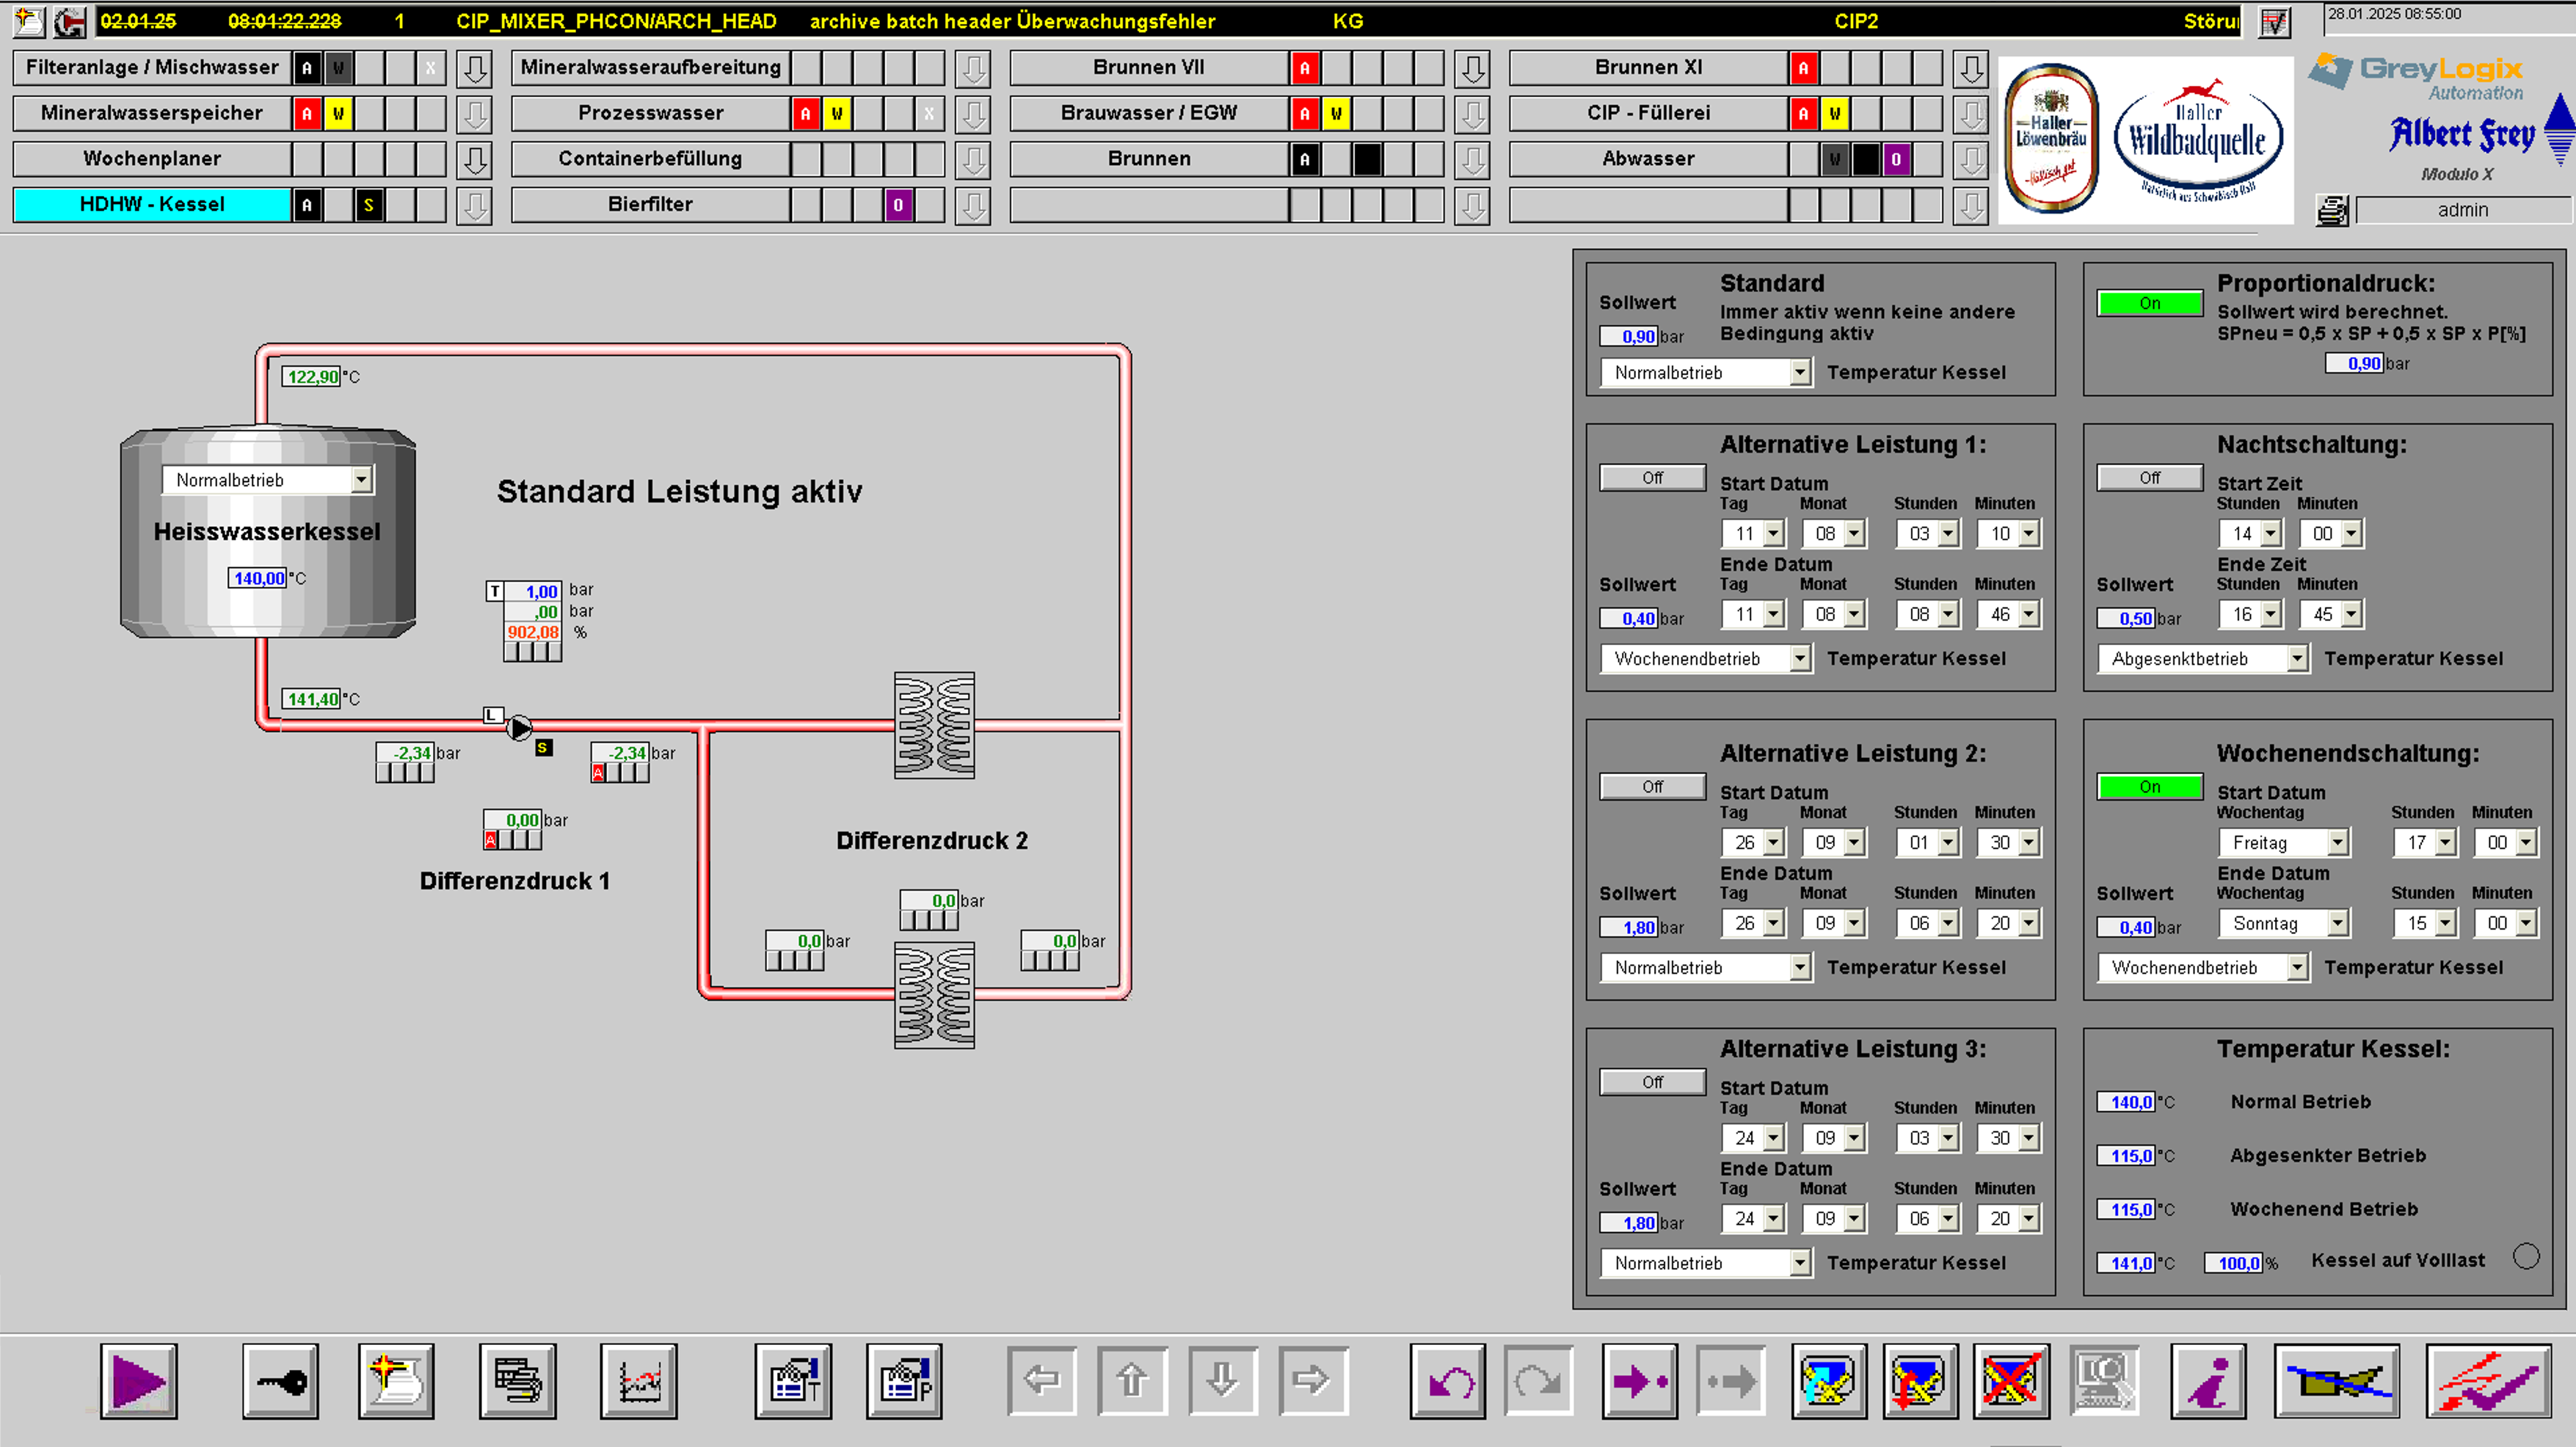
Task: Open the purple info icon
Action: [2208, 1382]
